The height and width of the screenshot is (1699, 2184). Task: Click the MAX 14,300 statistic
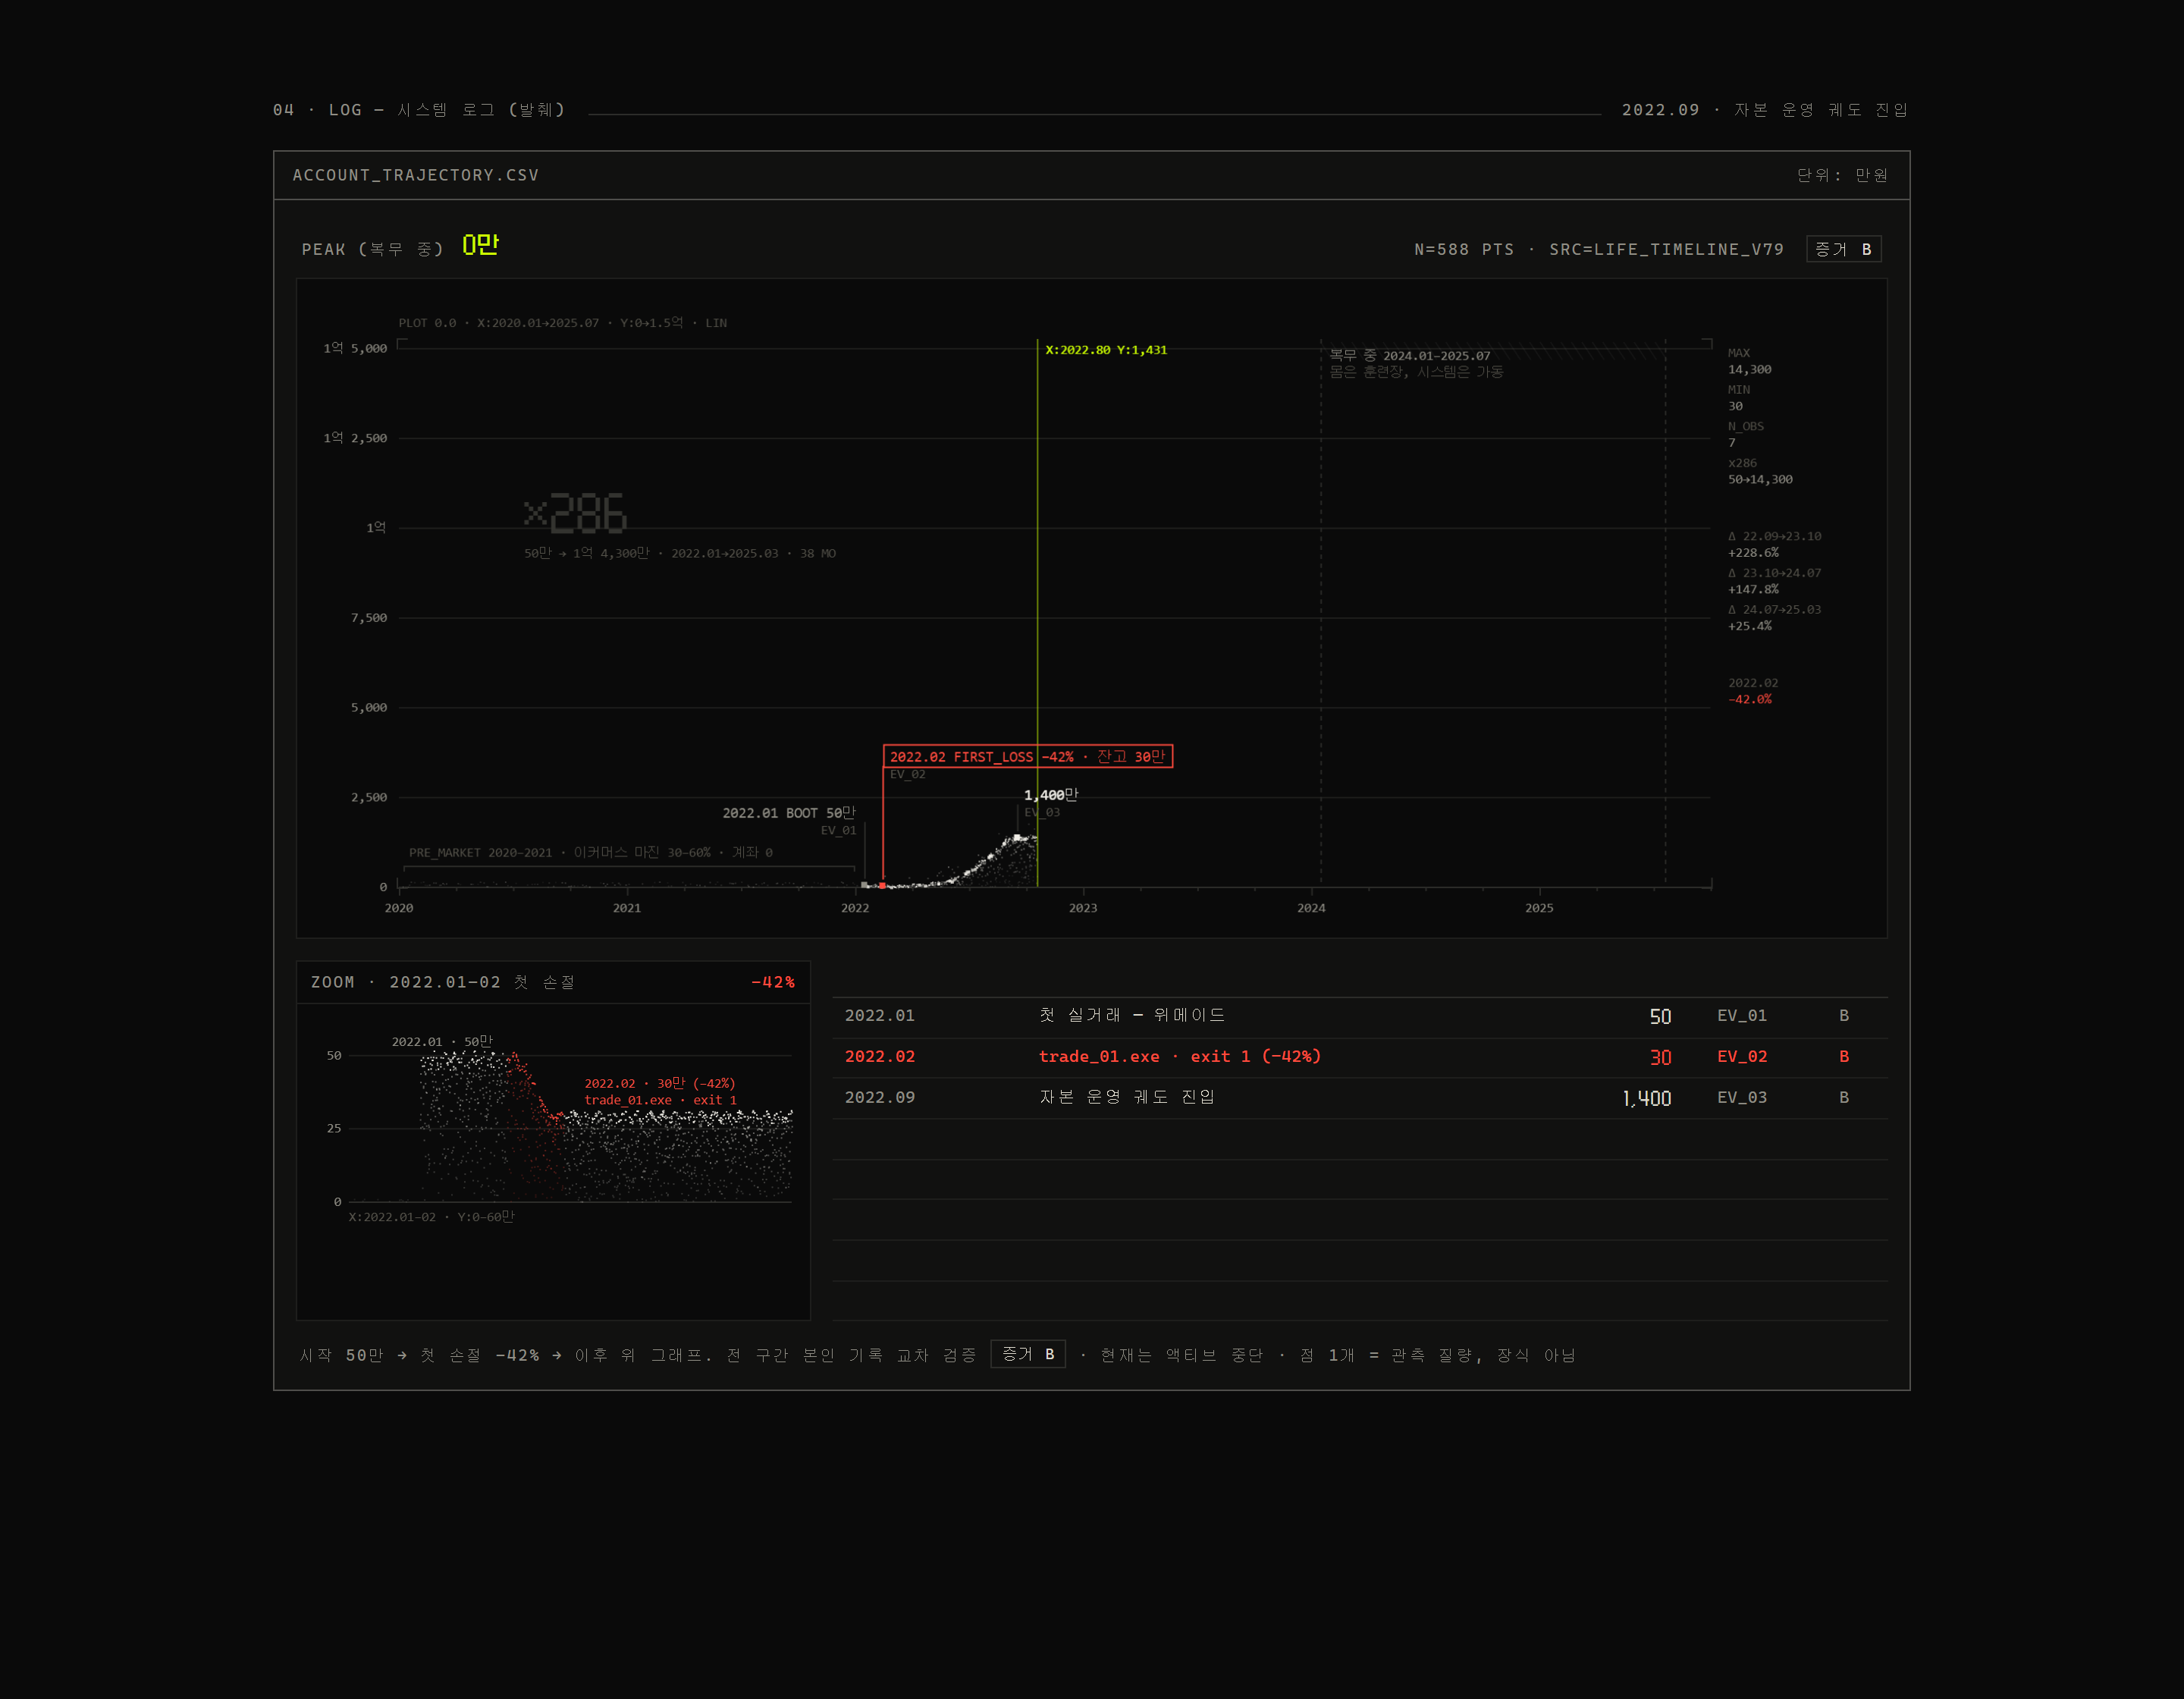coord(1749,361)
